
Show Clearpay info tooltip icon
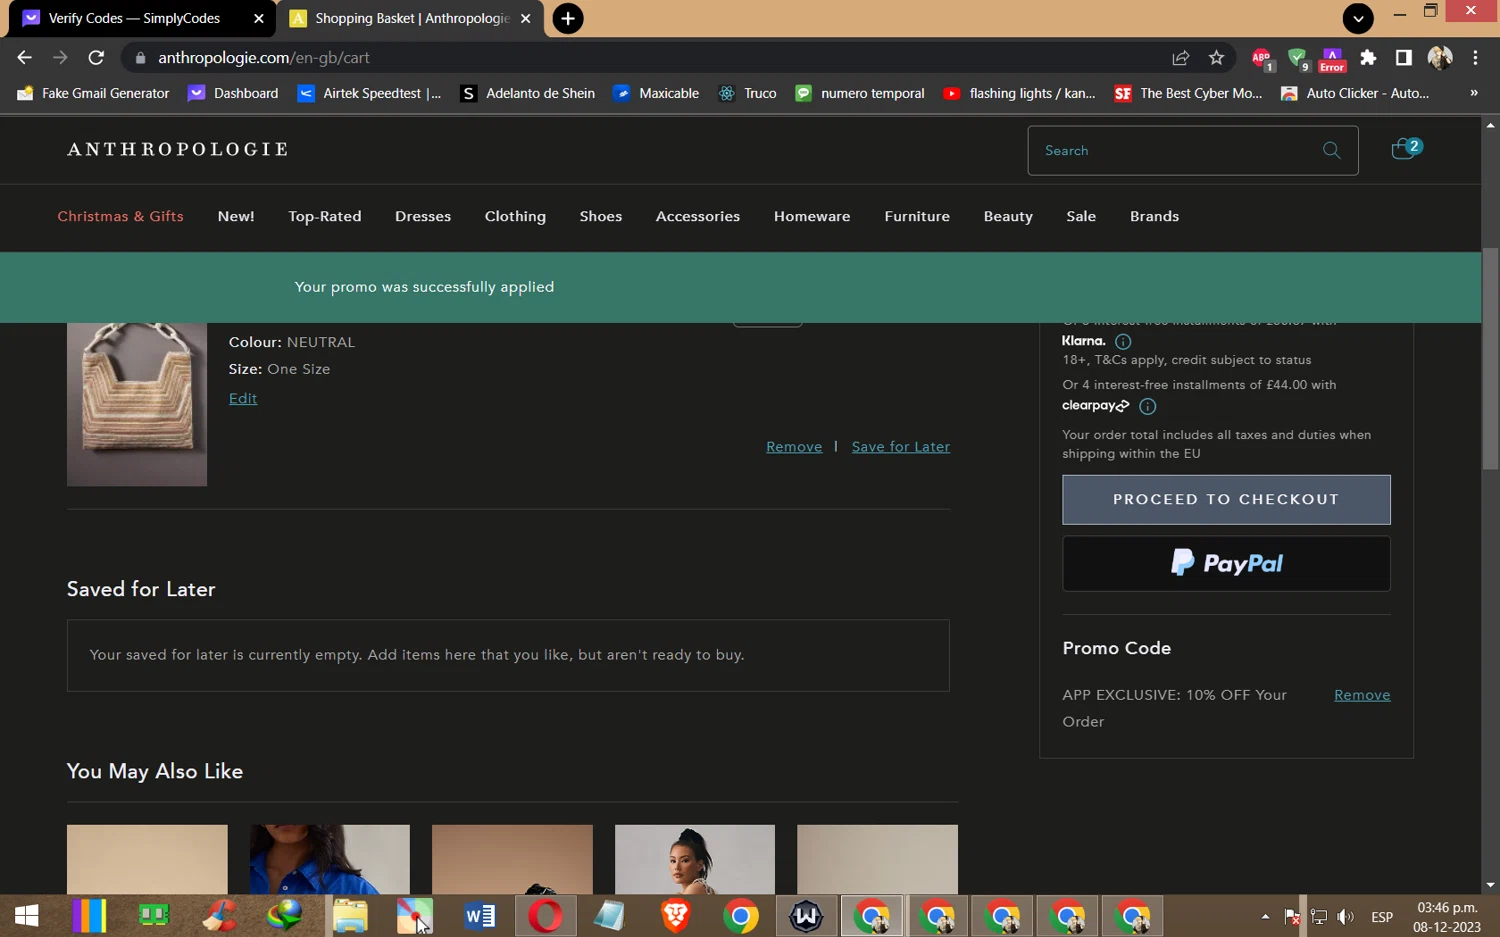tap(1147, 406)
